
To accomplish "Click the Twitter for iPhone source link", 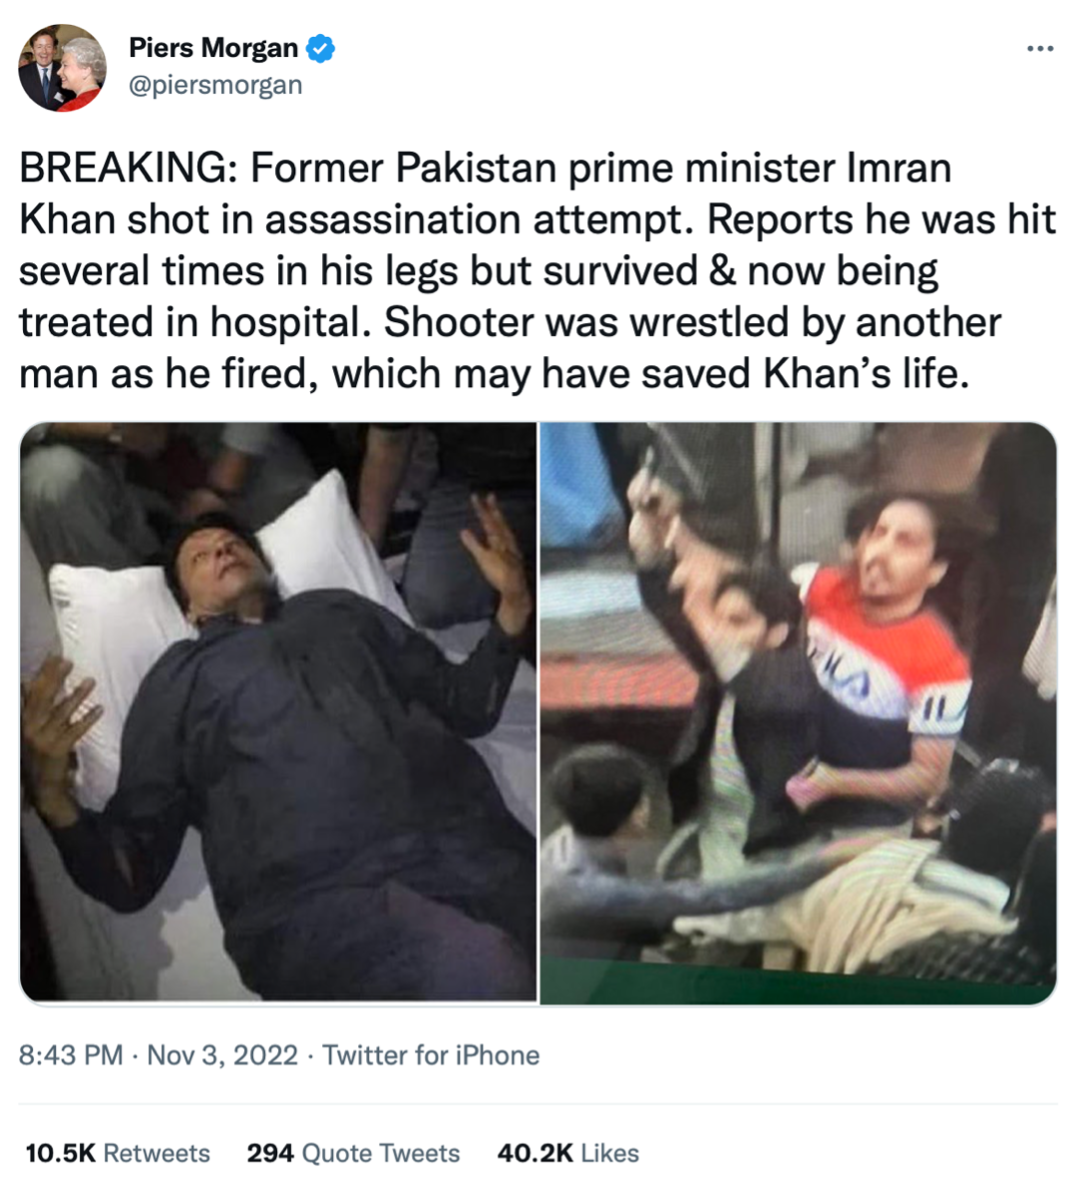I will click(431, 1056).
